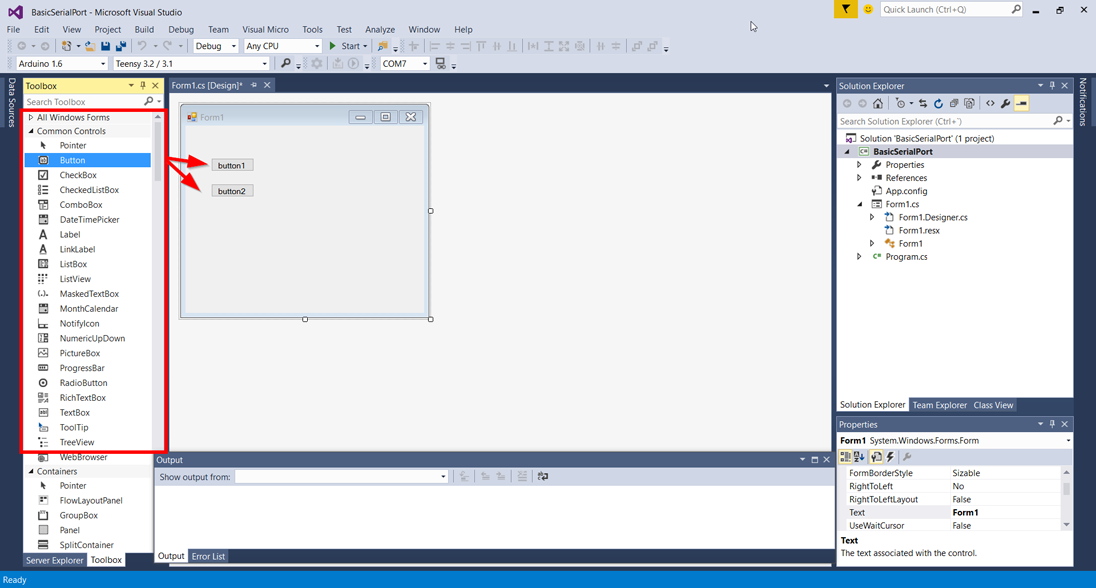Click the UseWaitCursor False value
This screenshot has width=1096, height=588.
click(x=1006, y=526)
